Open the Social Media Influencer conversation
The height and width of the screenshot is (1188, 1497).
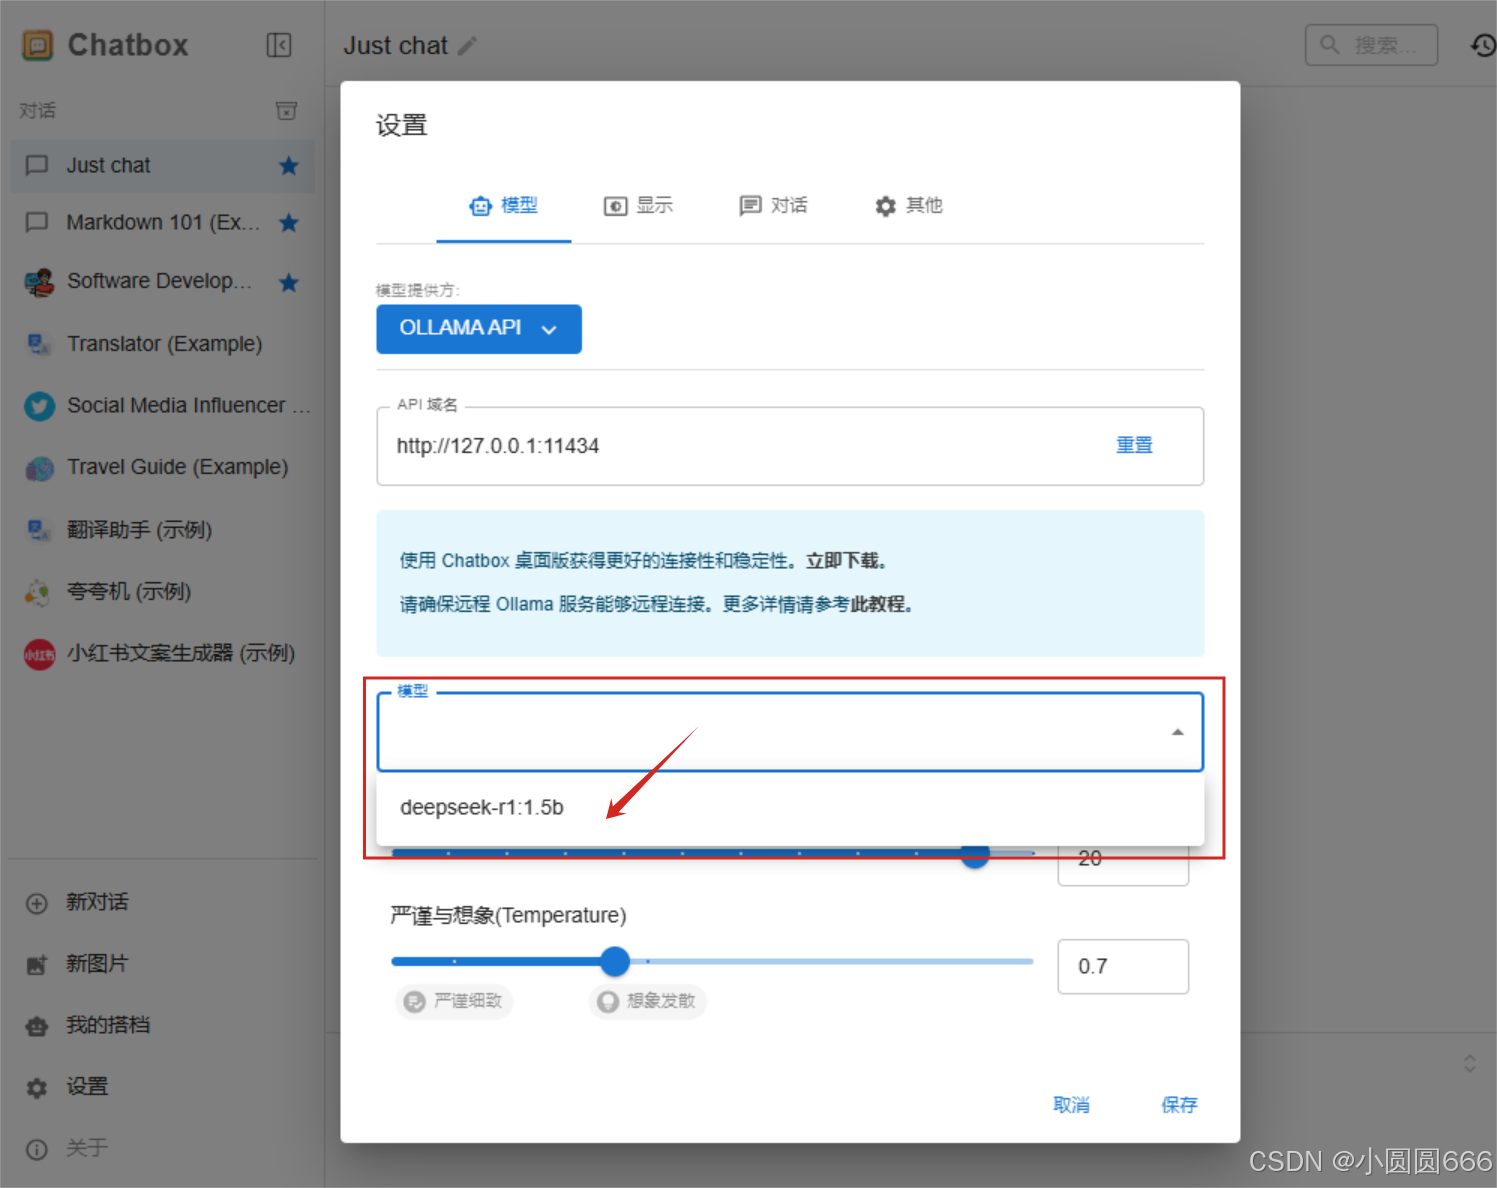[x=162, y=406]
